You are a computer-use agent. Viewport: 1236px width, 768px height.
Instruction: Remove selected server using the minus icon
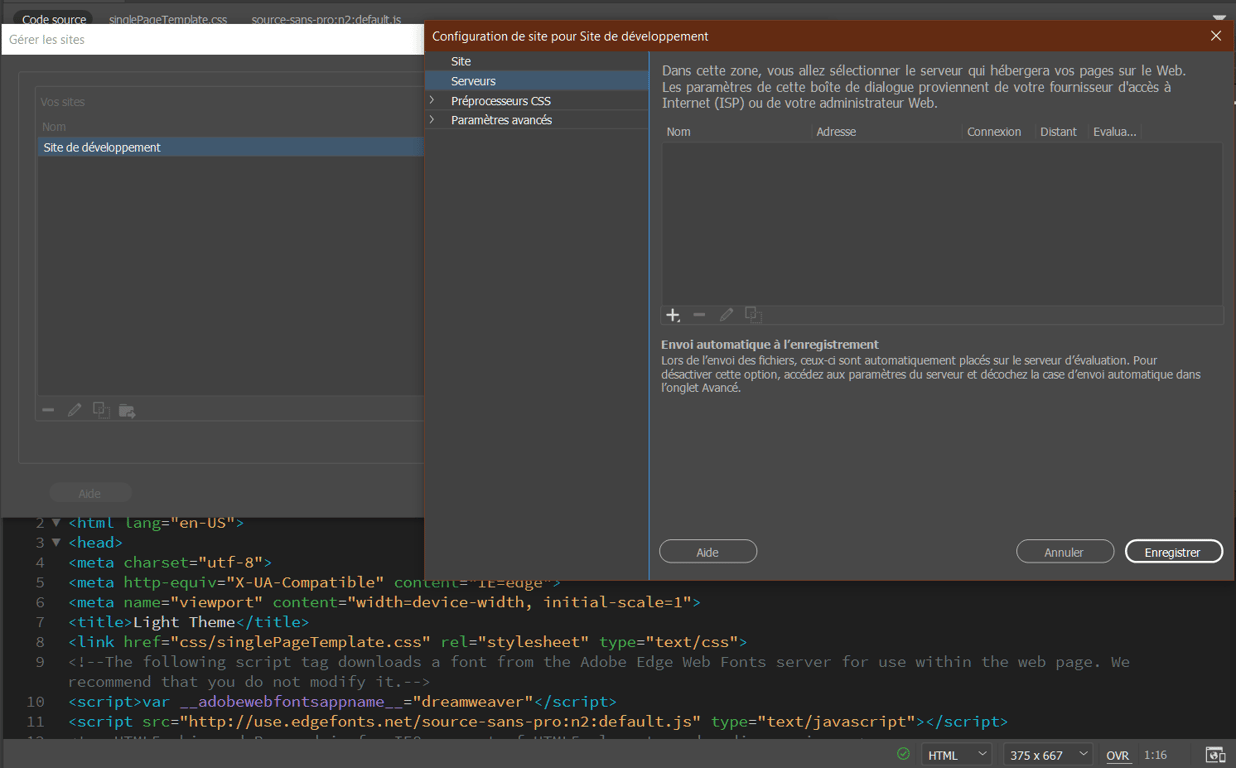[x=699, y=314]
